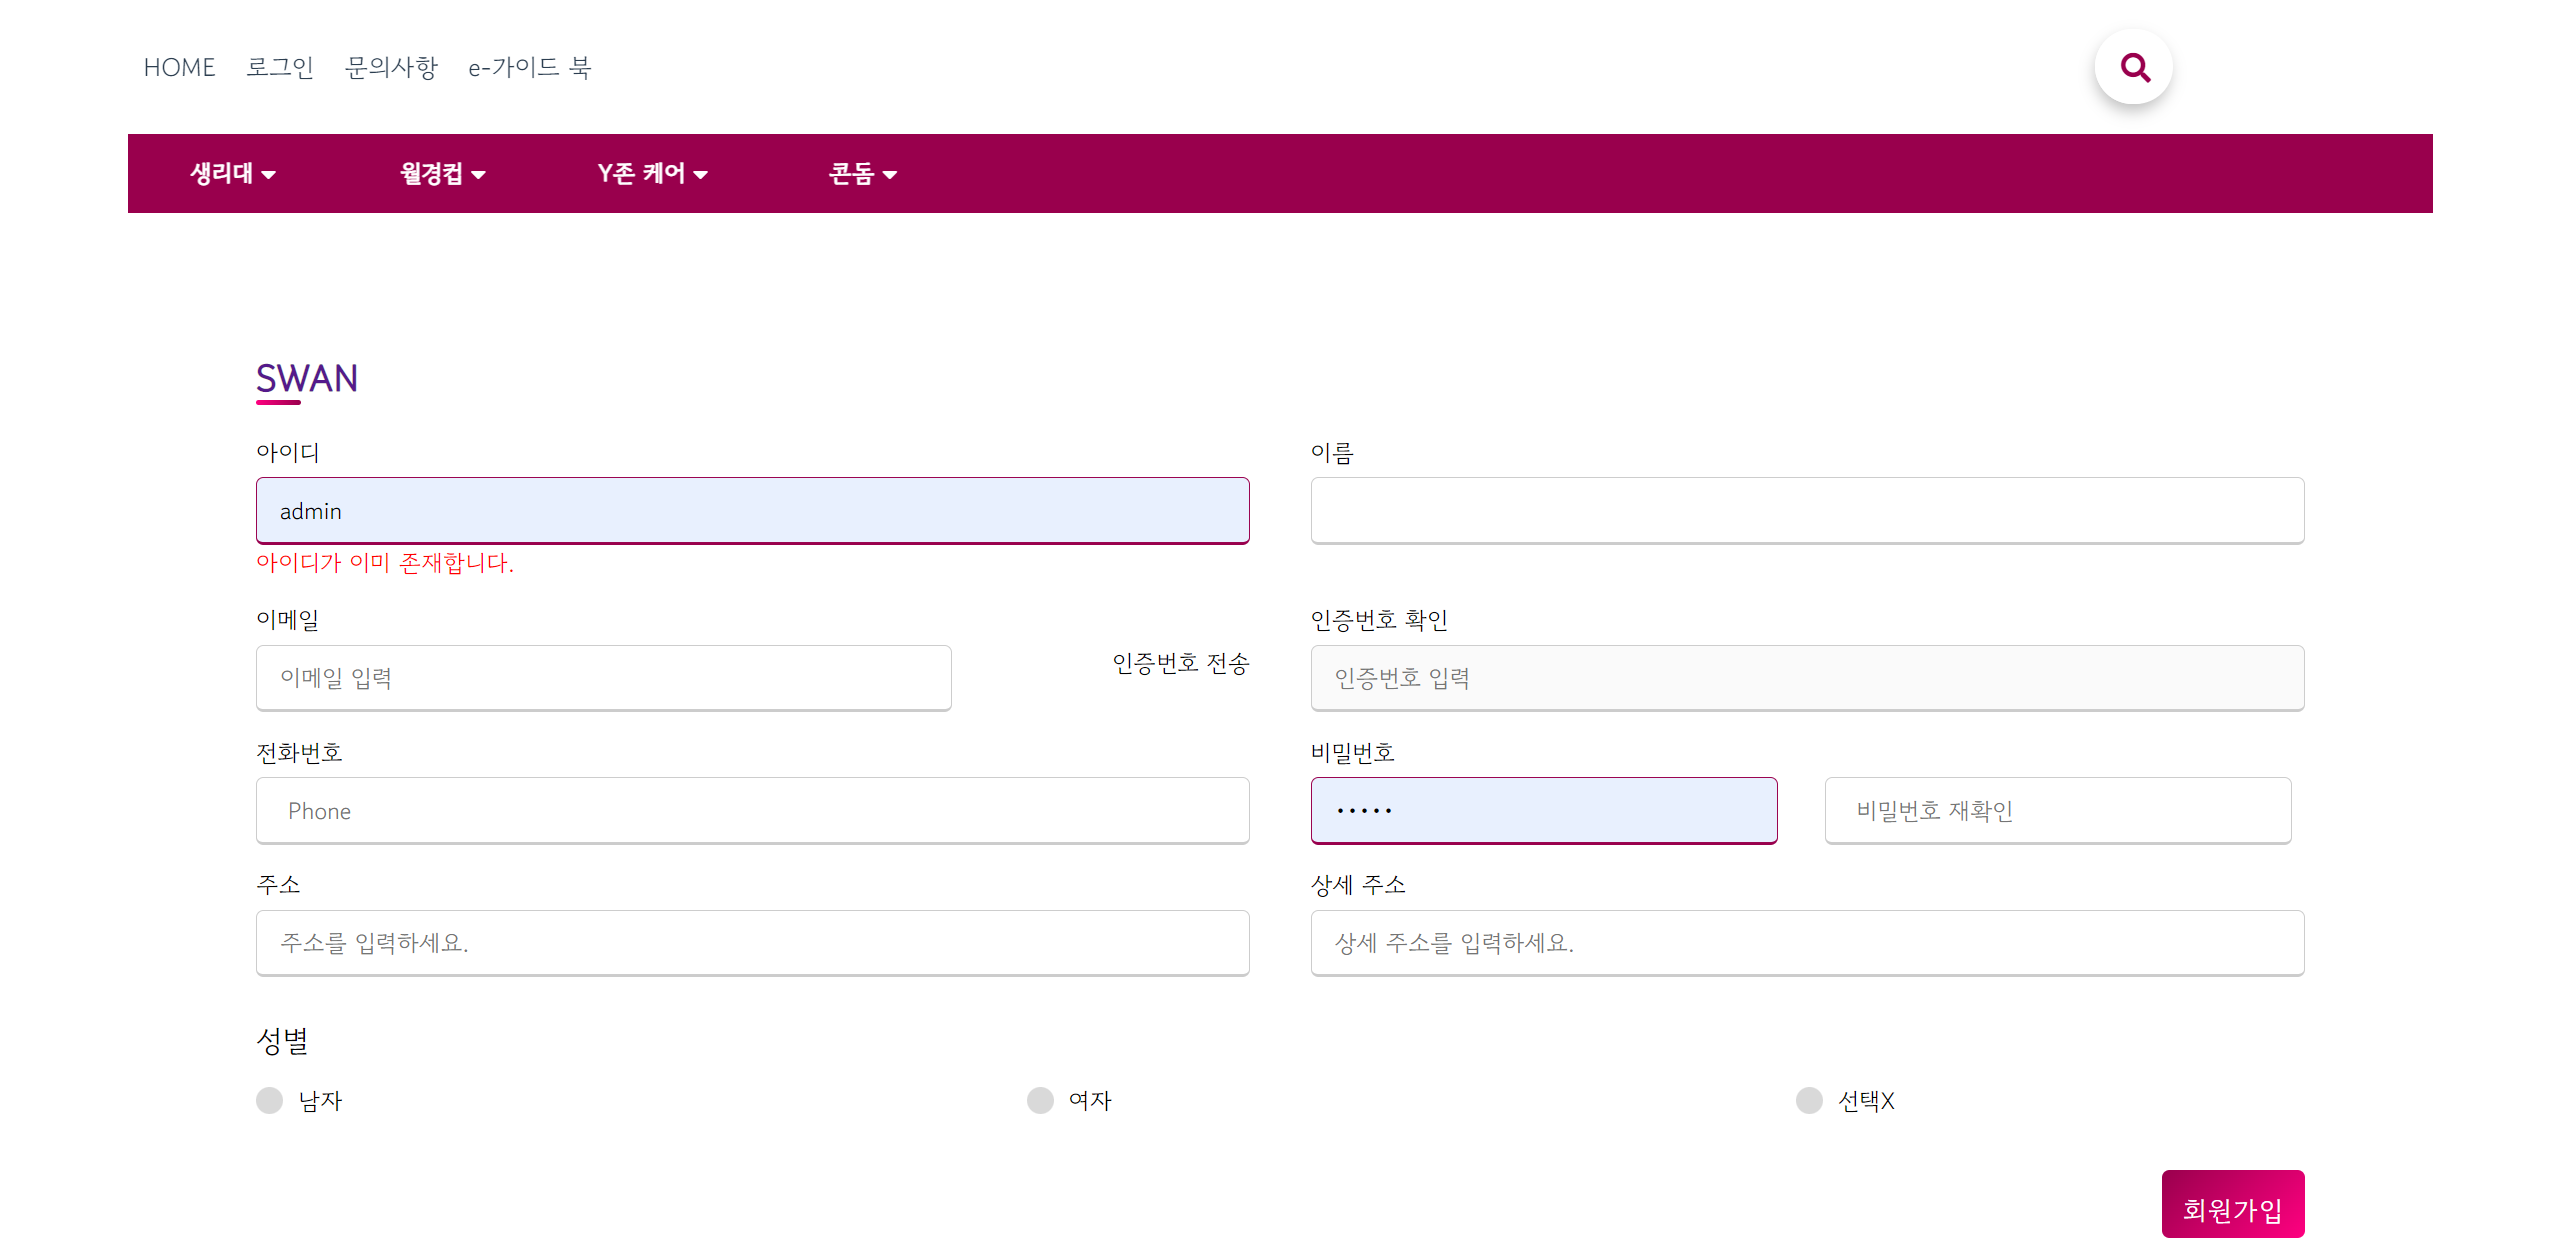
Task: Open 문의사항 from the top menu
Action: (x=391, y=67)
